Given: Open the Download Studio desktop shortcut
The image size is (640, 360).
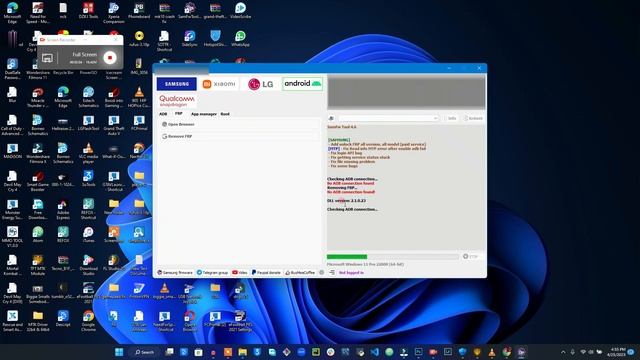Looking at the screenshot, I should [88, 265].
